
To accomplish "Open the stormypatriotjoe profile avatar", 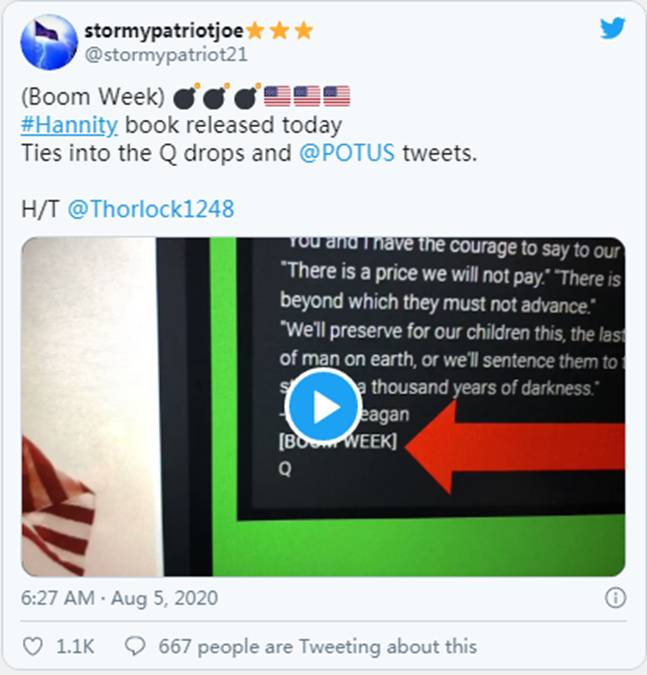I will coord(49,42).
